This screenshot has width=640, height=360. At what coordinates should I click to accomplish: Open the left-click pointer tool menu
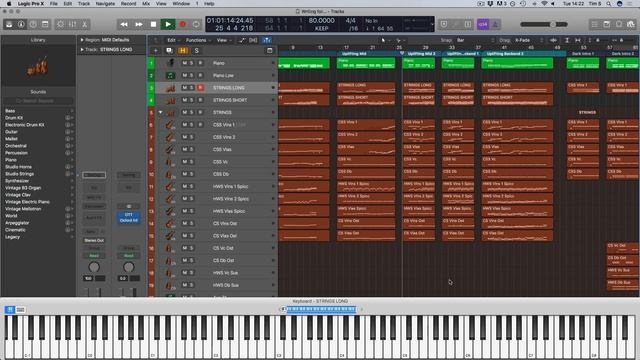click(384, 40)
